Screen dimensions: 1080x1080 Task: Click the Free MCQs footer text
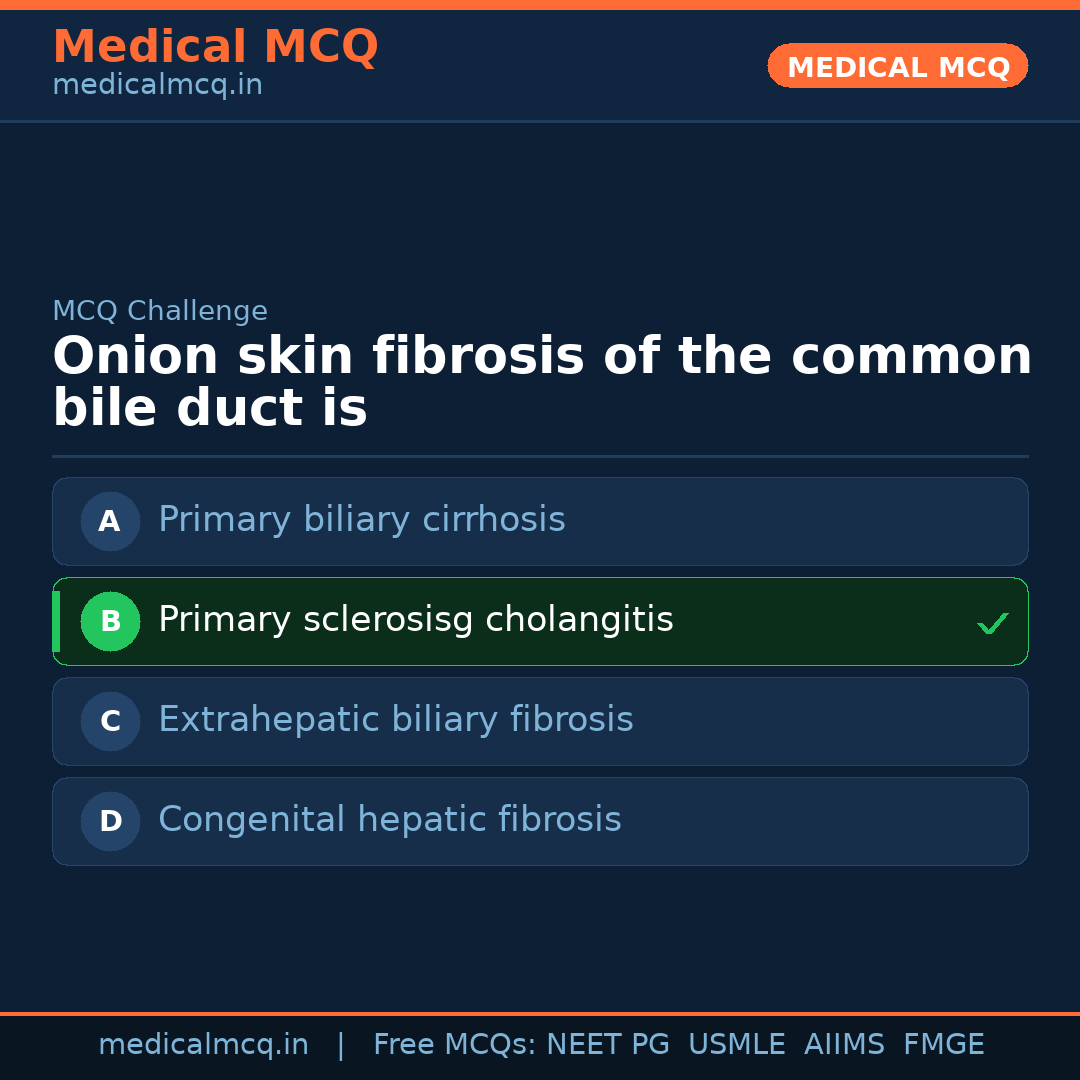tap(455, 1045)
